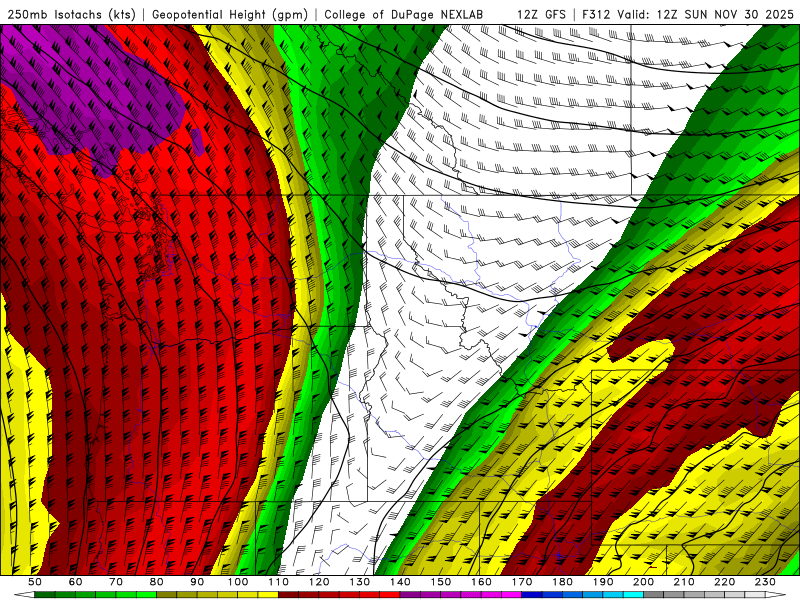Click the '160' color bar label
800x600 pixels.
[481, 582]
